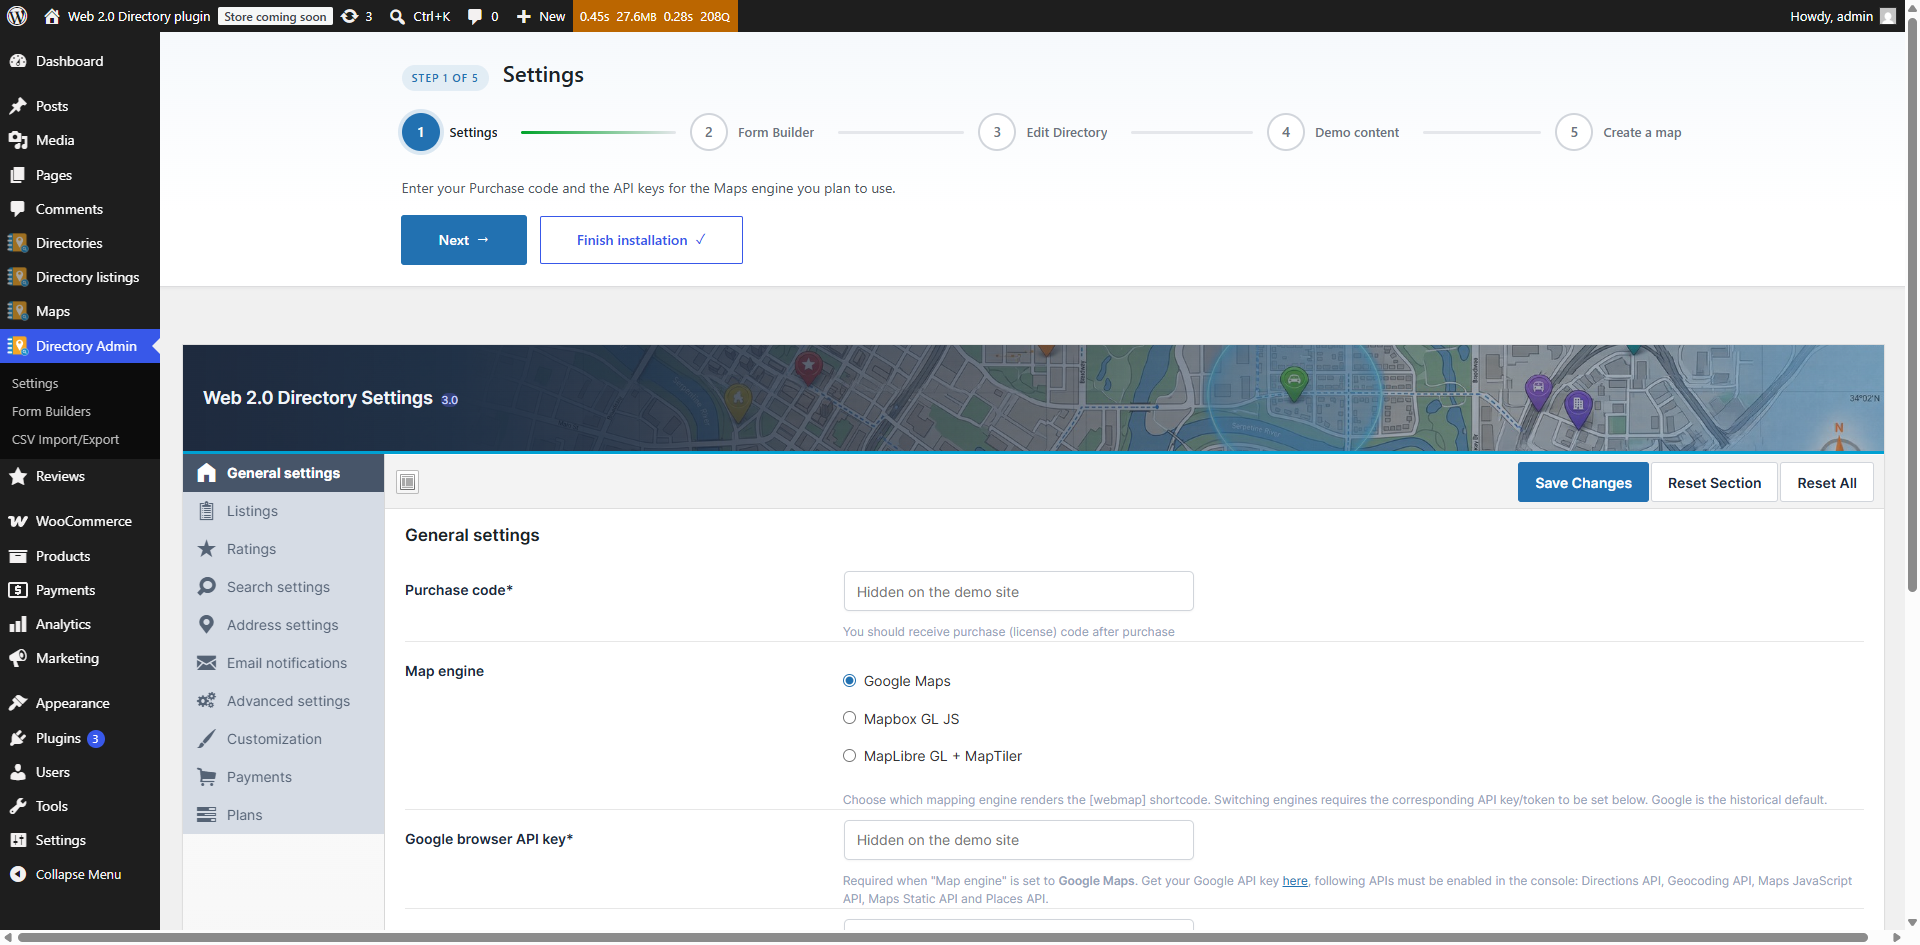Open Address settings tab

[283, 625]
